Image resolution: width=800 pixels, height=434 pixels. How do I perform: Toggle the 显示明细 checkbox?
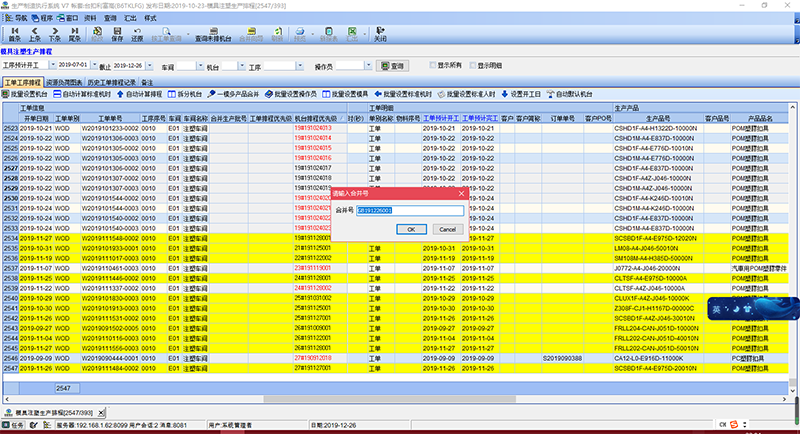[x=473, y=65]
